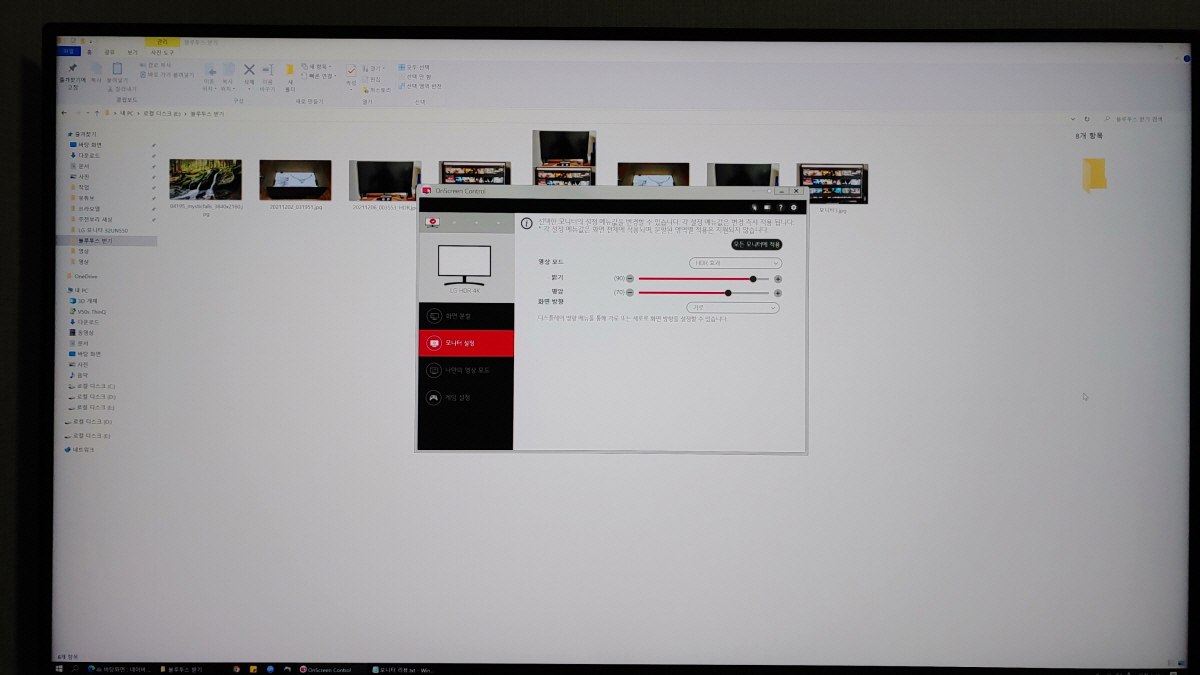The height and width of the screenshot is (675, 1200).
Task: Select the 모니터 설정 sidebar entry
Action: (x=465, y=343)
